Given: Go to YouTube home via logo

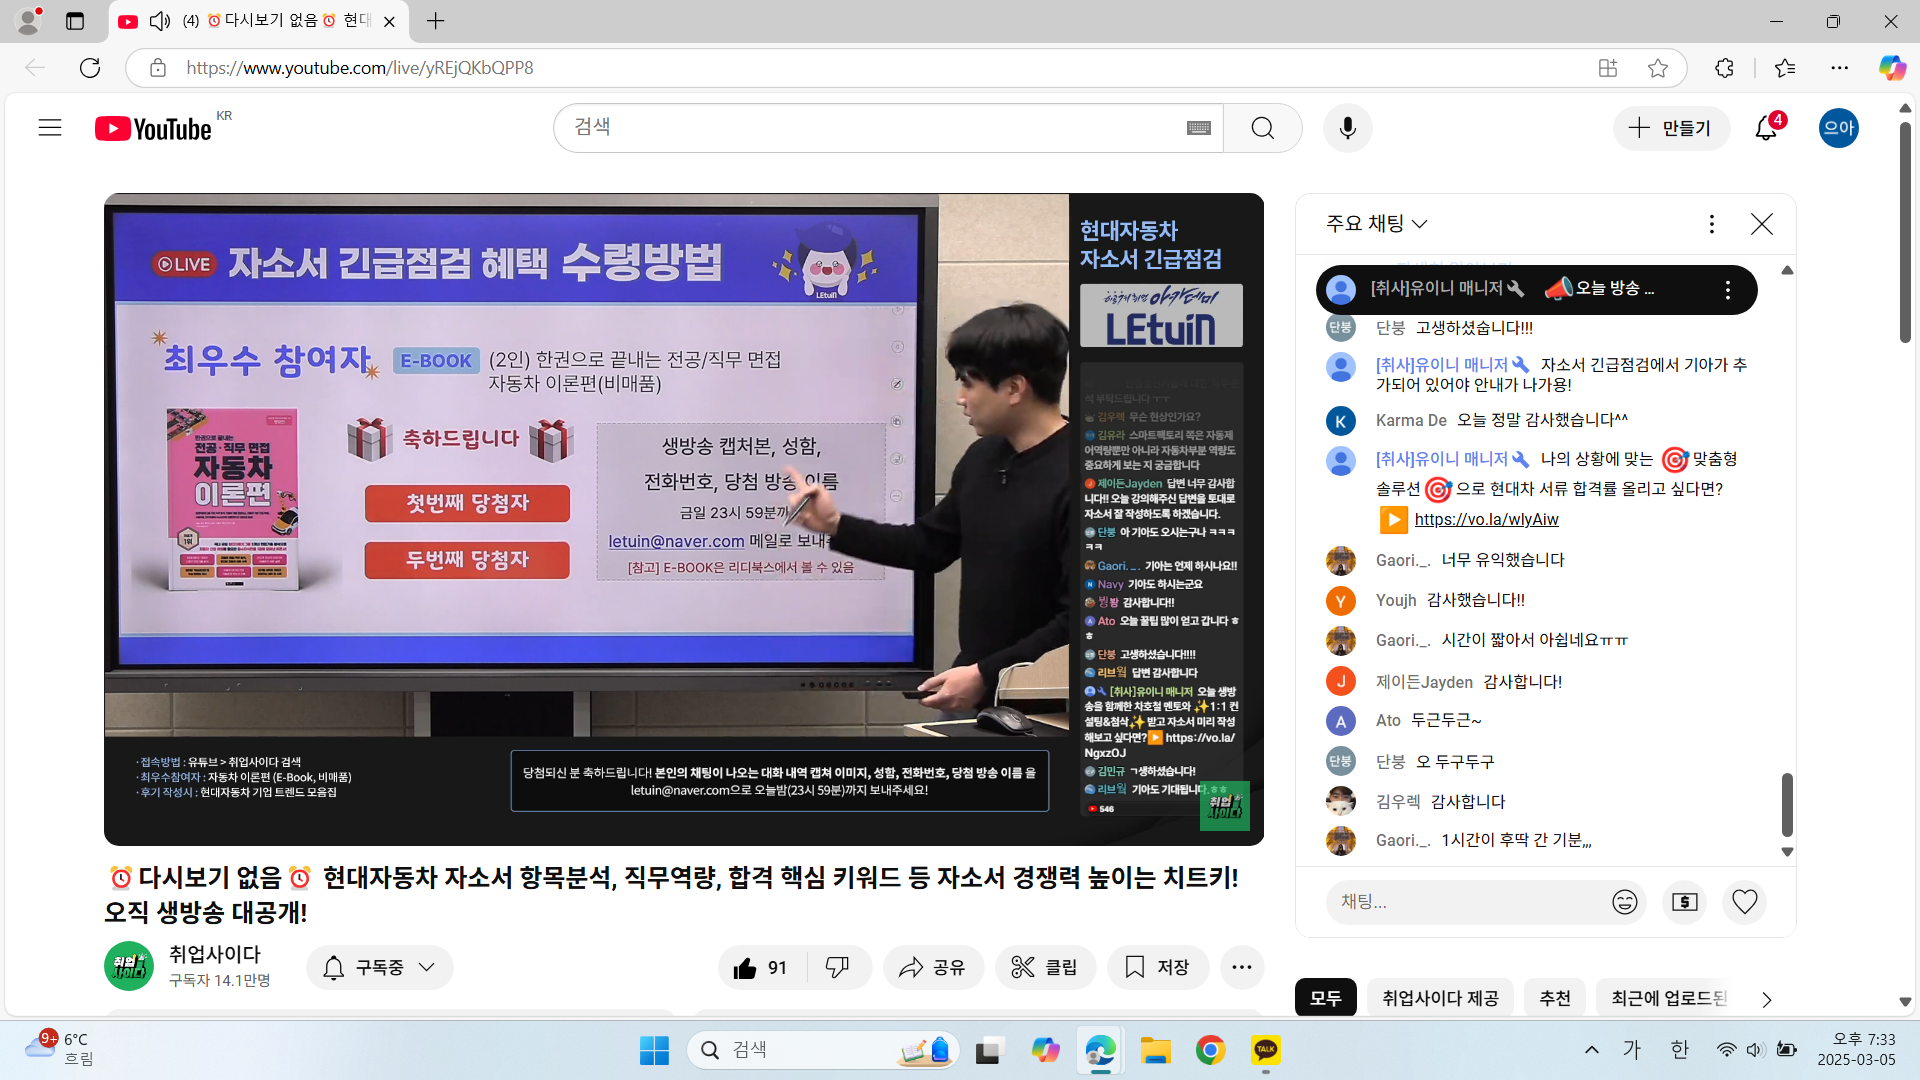Looking at the screenshot, I should pos(153,129).
